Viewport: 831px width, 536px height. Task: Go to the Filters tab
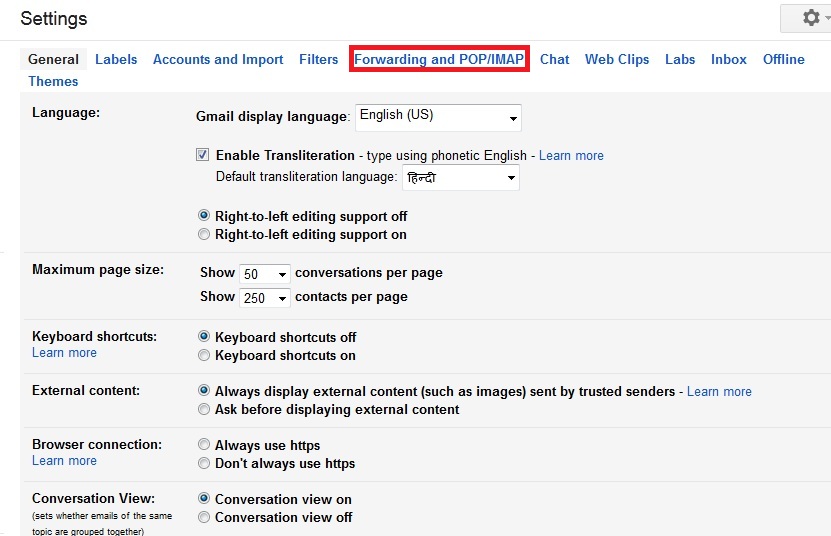[319, 59]
